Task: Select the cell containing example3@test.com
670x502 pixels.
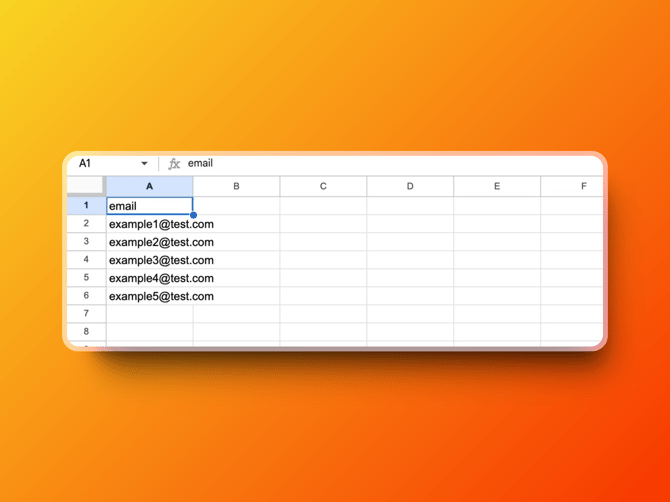Action: [150, 260]
